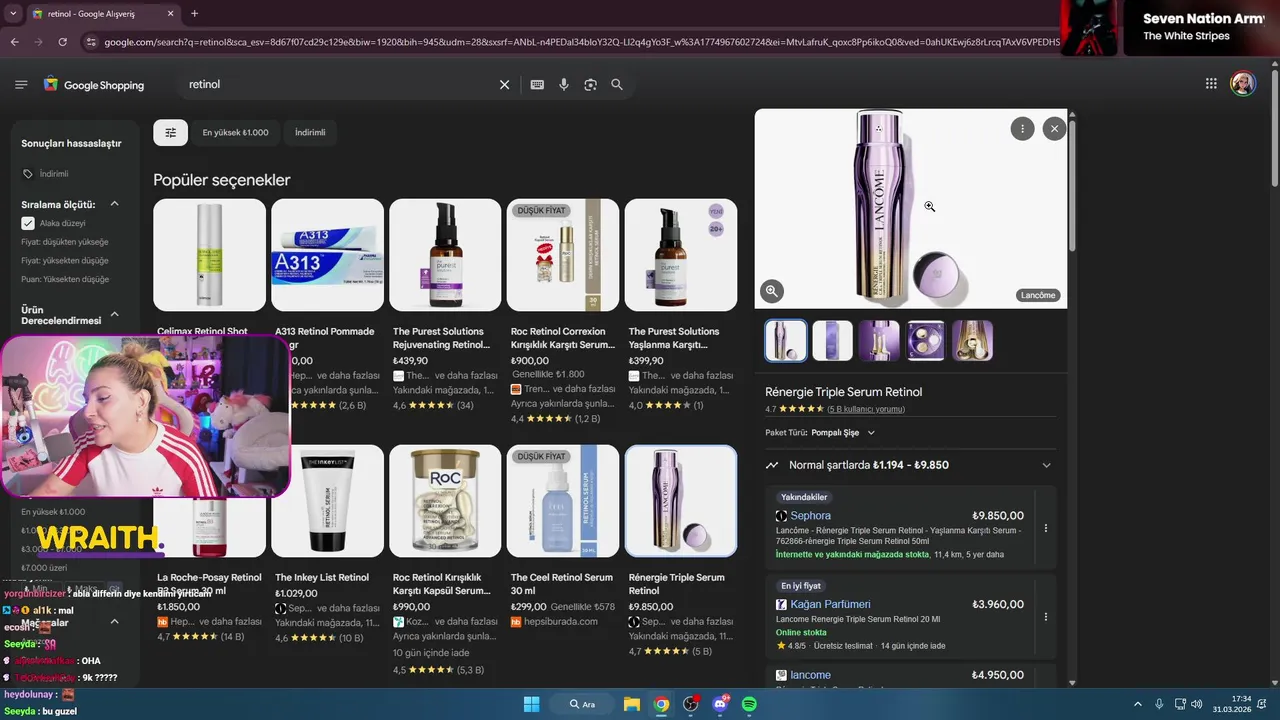Click the Windows taskbar Ara search box
The height and width of the screenshot is (720, 1280).
[x=582, y=704]
